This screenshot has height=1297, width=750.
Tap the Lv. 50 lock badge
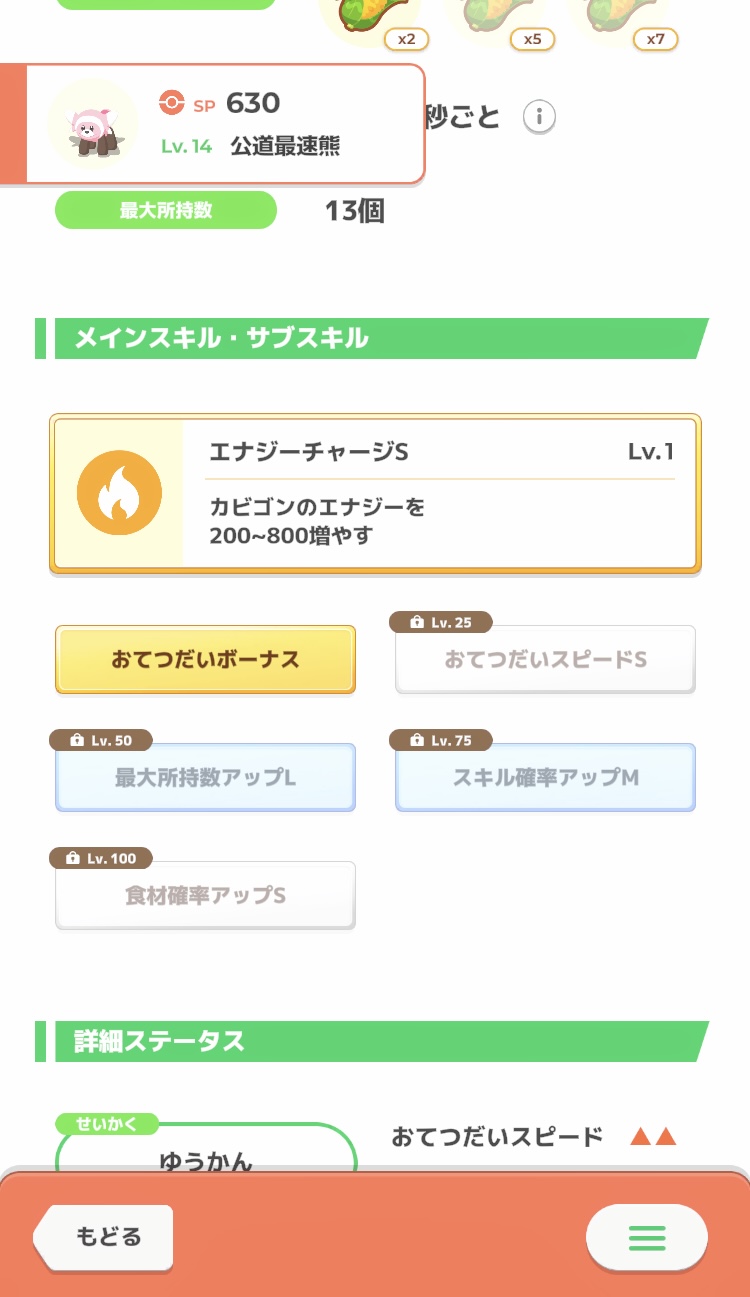pyautogui.click(x=100, y=740)
